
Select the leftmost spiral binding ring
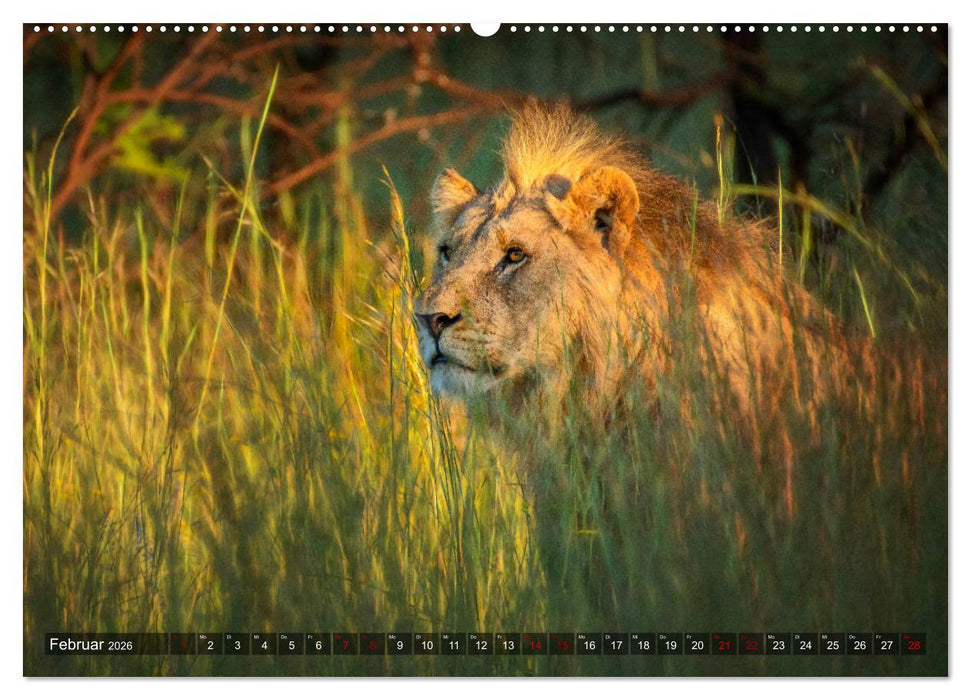(36, 29)
